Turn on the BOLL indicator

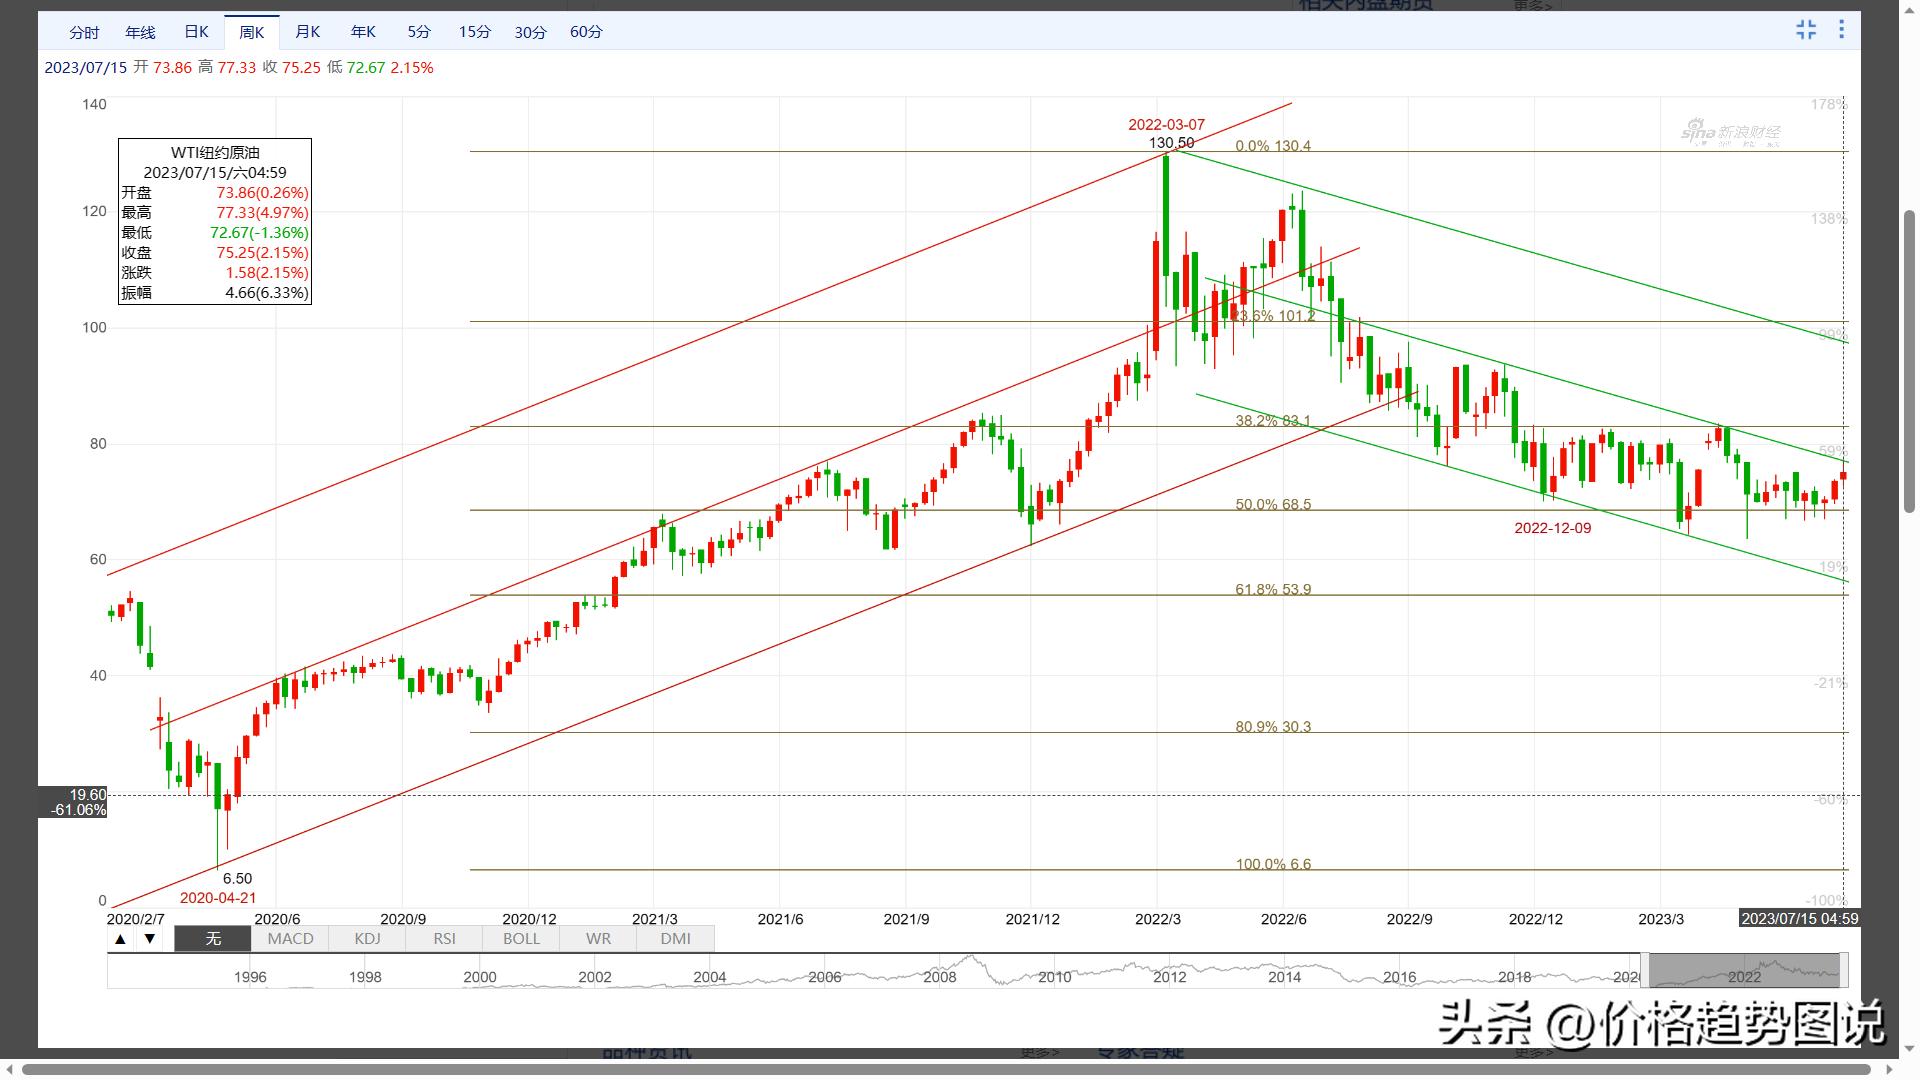tap(521, 939)
